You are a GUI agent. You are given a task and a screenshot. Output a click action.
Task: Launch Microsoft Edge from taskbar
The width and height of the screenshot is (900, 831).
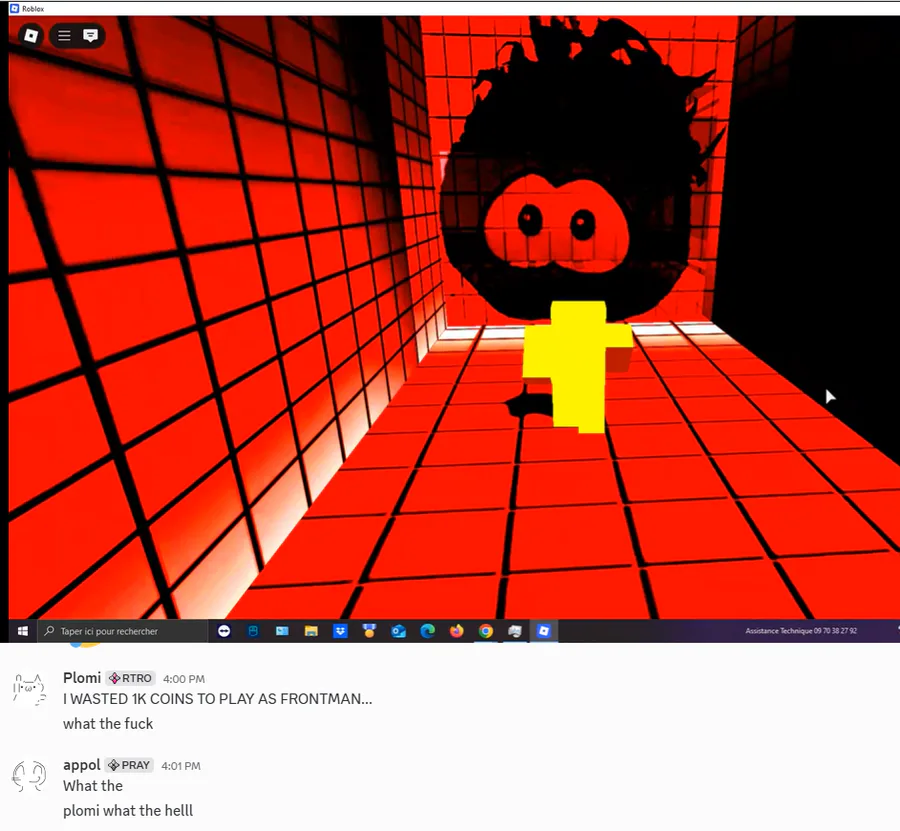tap(428, 631)
